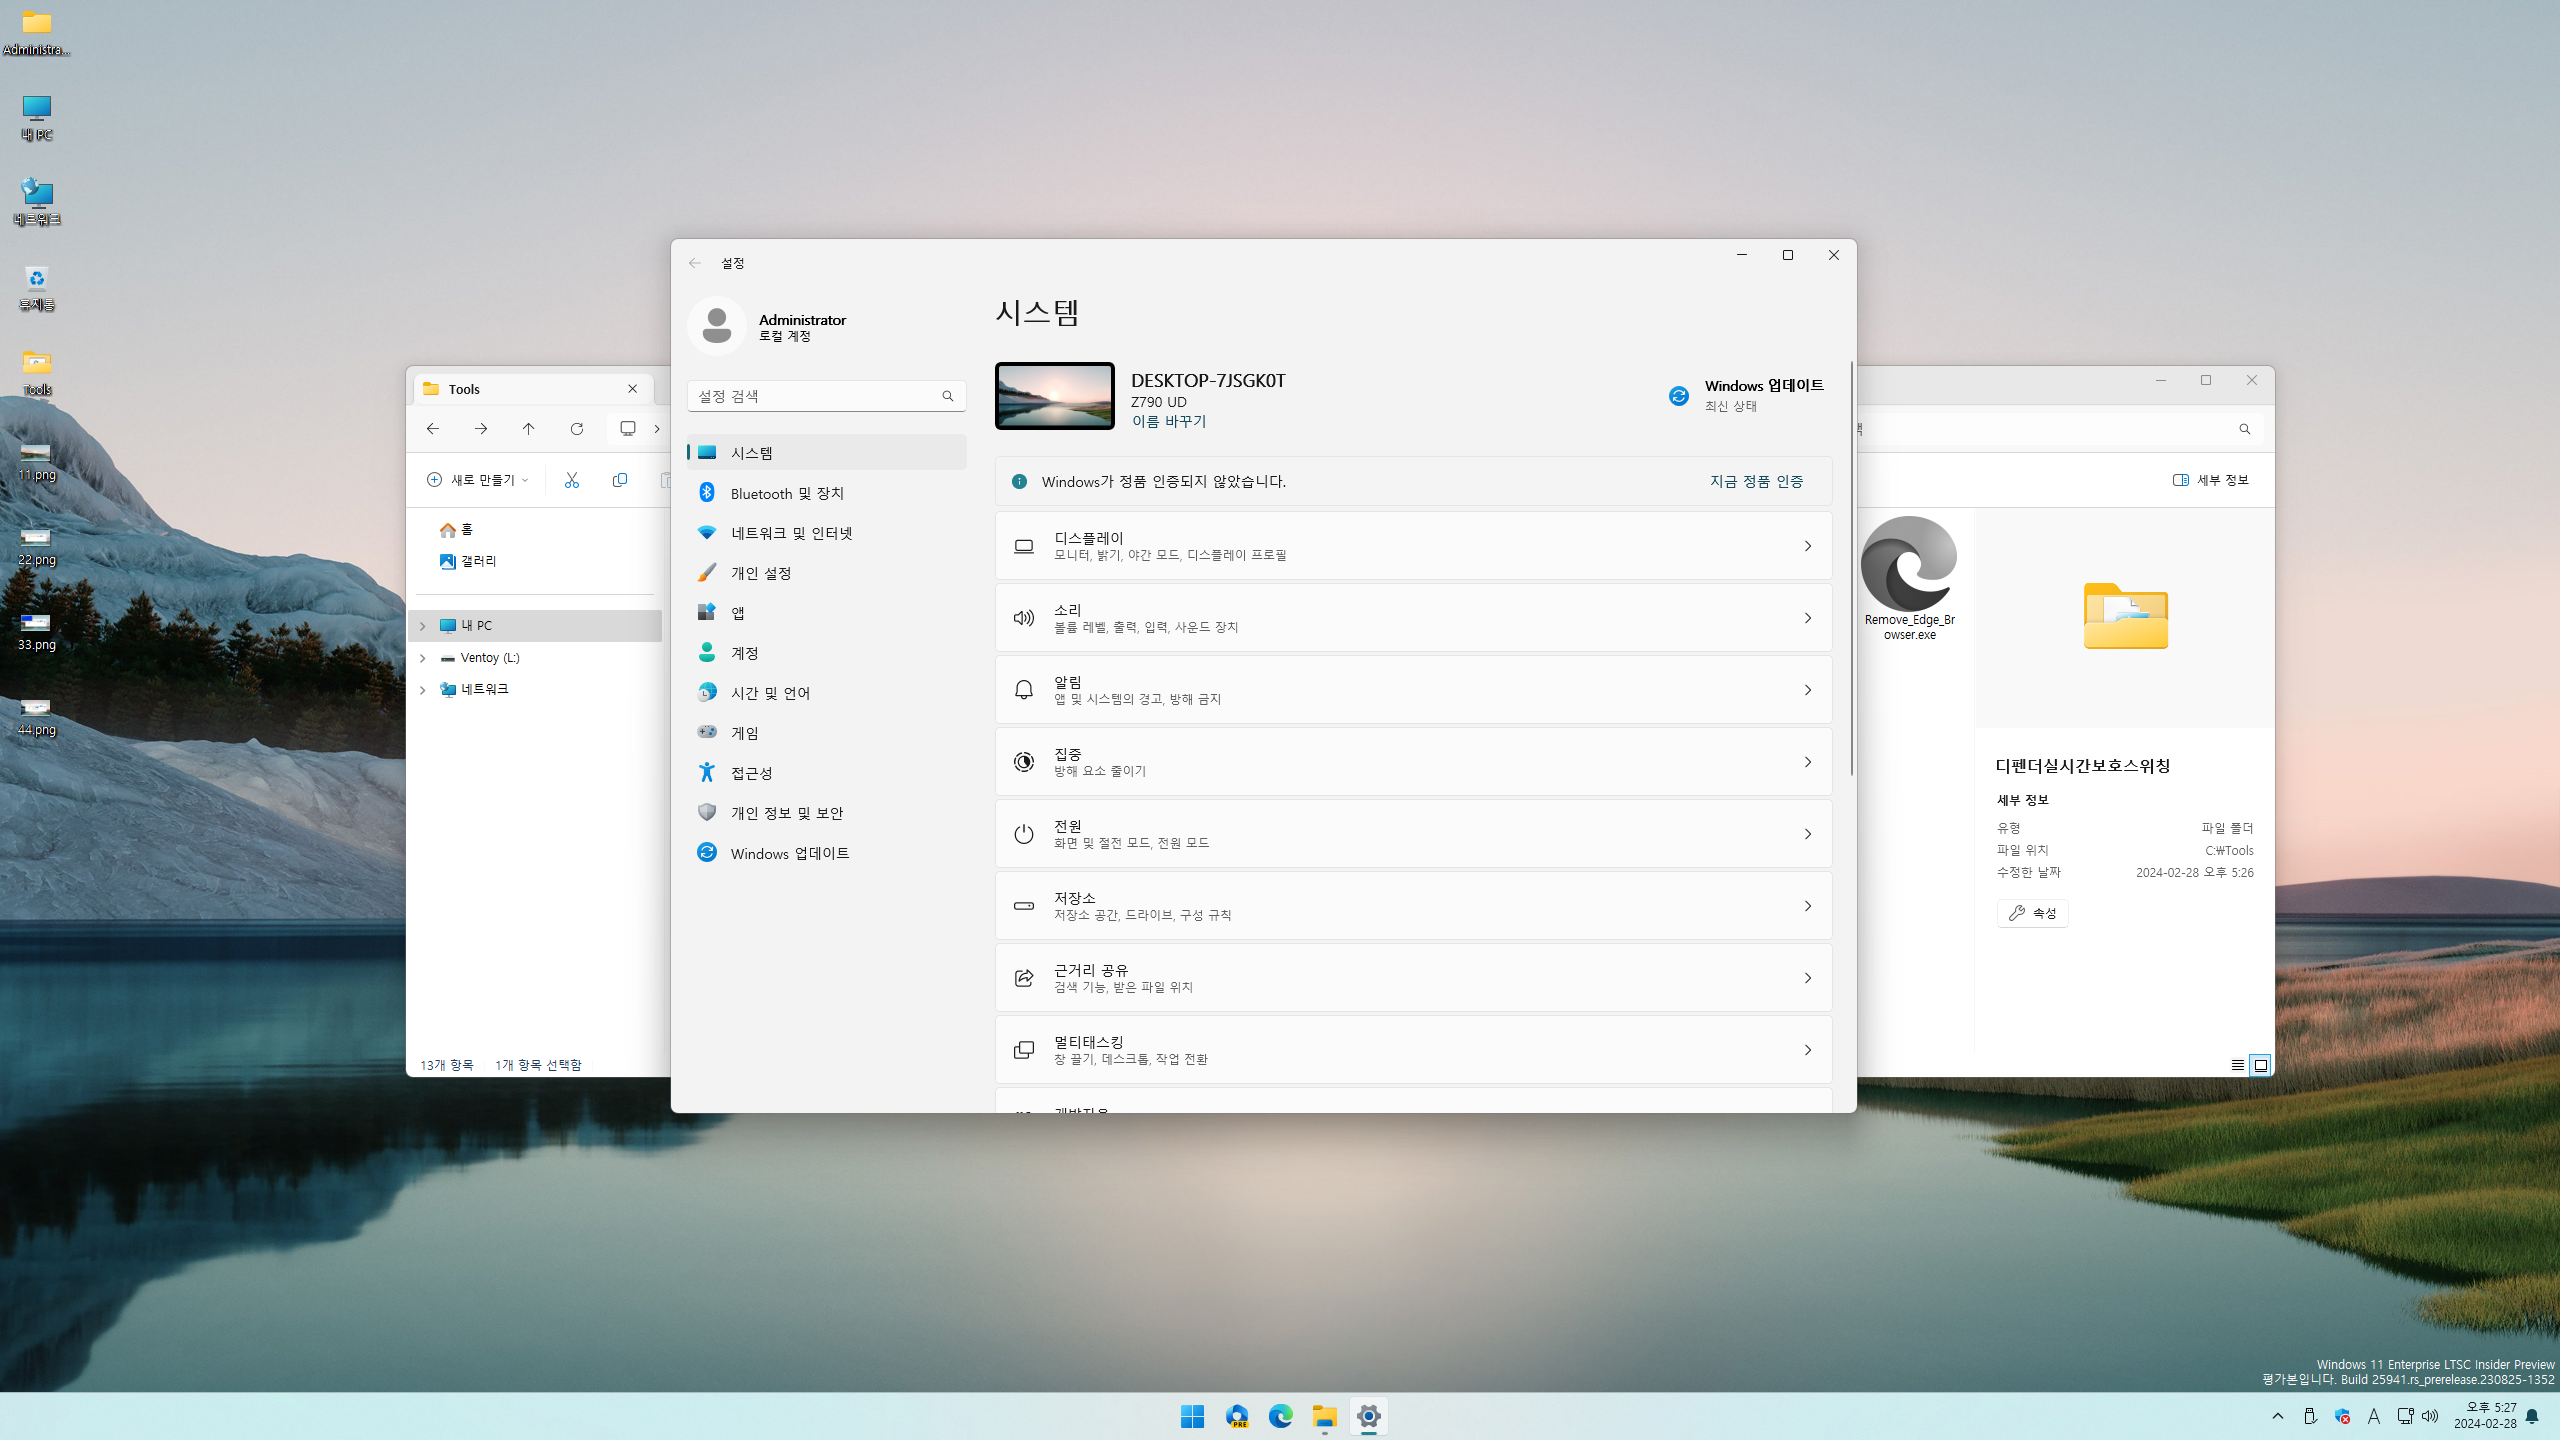This screenshot has height=1440, width=2560.
Task: Click the 속성 button in details pane
Action: [2032, 913]
